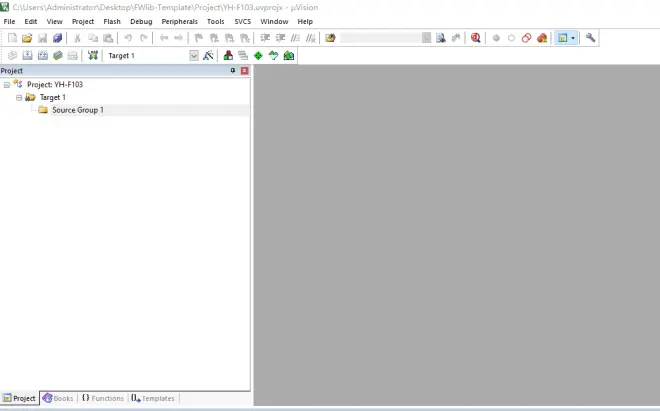Pin the Project panel with the pushpin
Image resolution: width=660 pixels, height=411 pixels.
tap(233, 71)
